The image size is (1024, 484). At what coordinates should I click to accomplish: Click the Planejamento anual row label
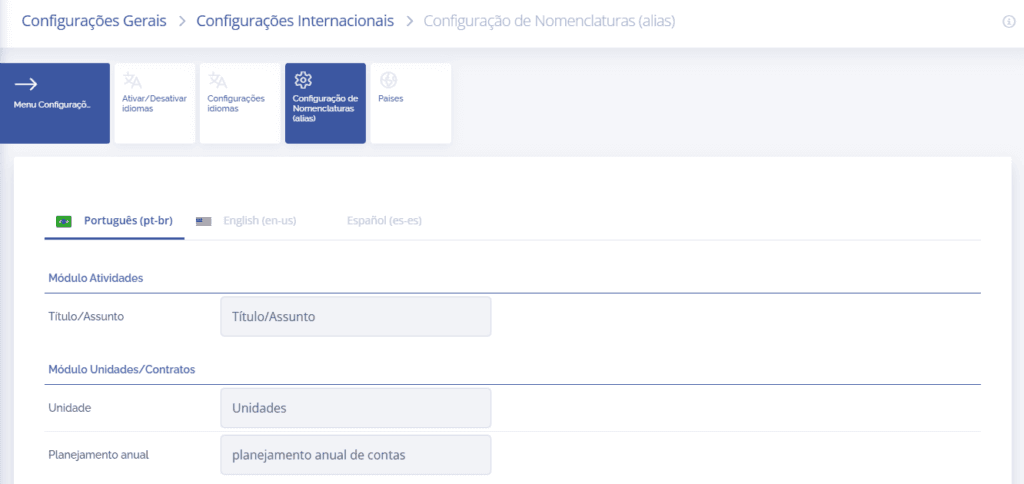click(99, 454)
